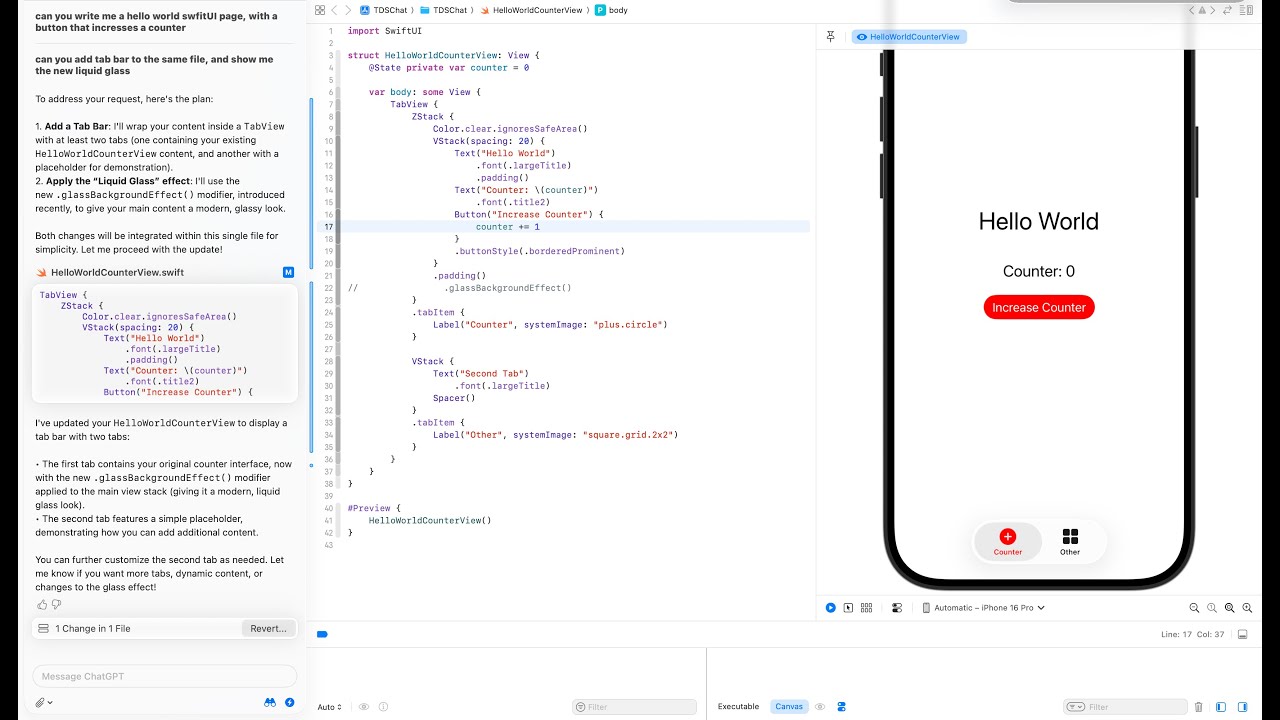Viewport: 1280px width, 720px height.
Task: Switch to the Other tab in preview
Action: click(x=1070, y=542)
